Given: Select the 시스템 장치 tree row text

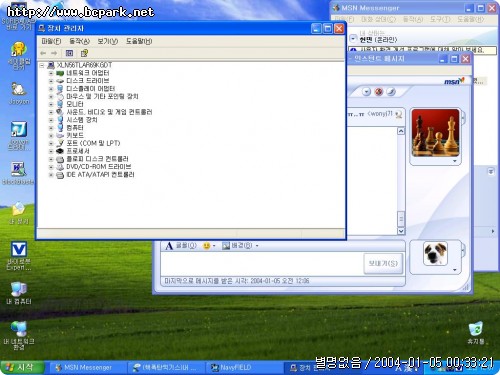Looking at the screenshot, I should [82, 120].
